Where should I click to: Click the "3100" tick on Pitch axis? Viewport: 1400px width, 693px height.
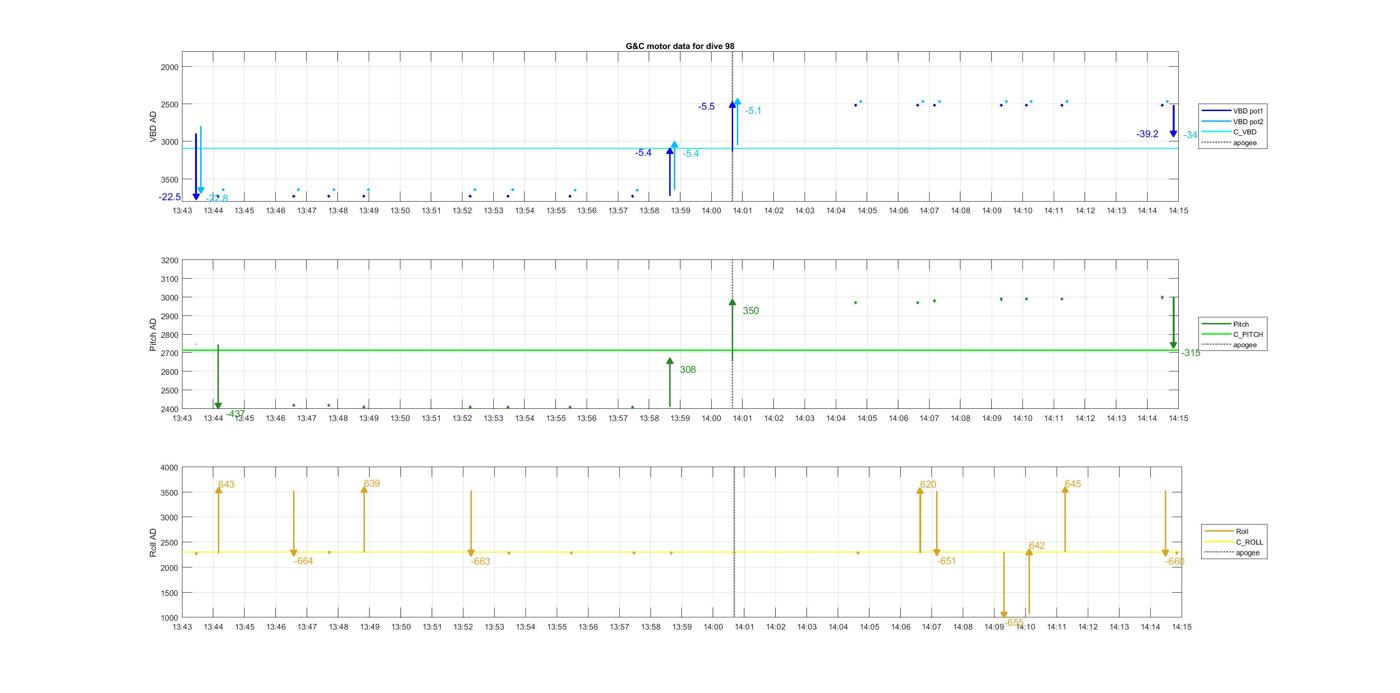point(168,279)
